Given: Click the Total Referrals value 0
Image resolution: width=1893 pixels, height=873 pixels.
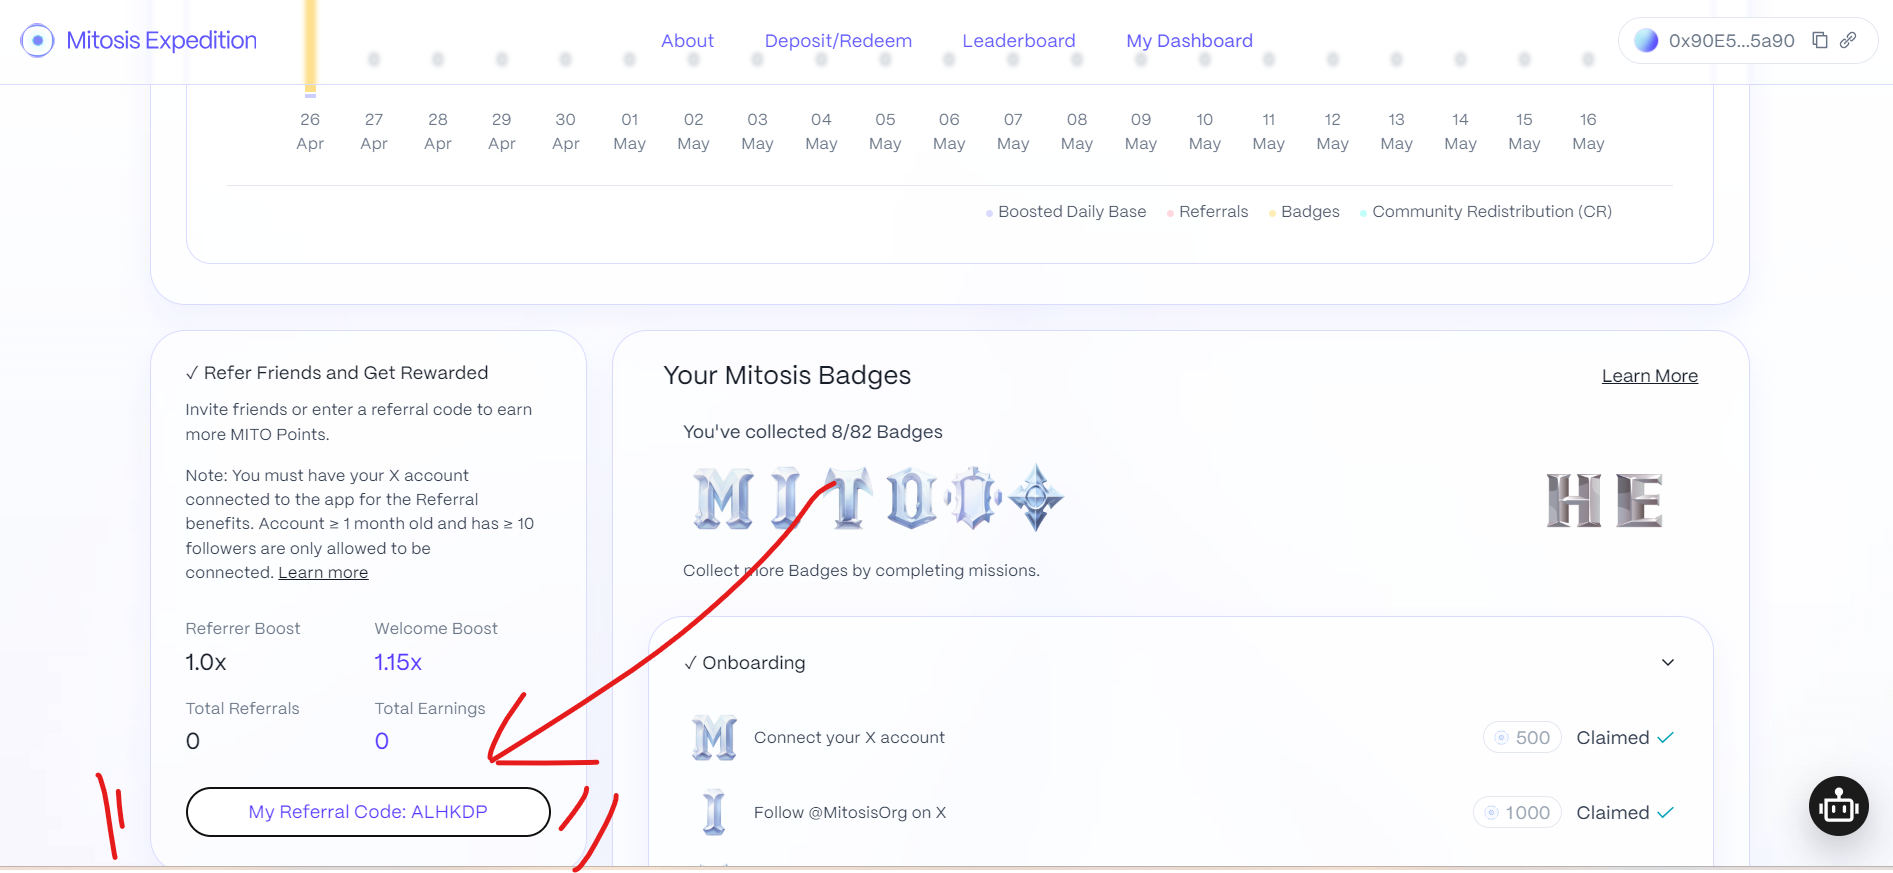Looking at the screenshot, I should coord(193,742).
